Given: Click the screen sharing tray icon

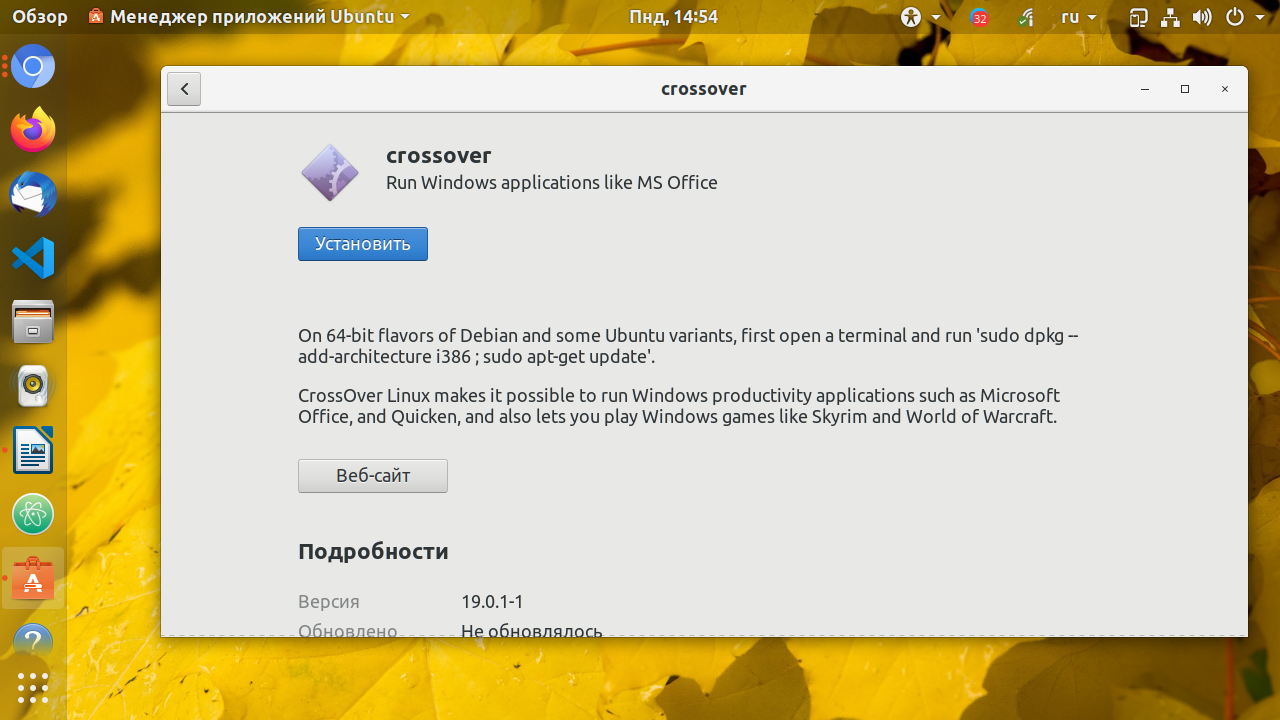Looking at the screenshot, I should pos(1138,17).
